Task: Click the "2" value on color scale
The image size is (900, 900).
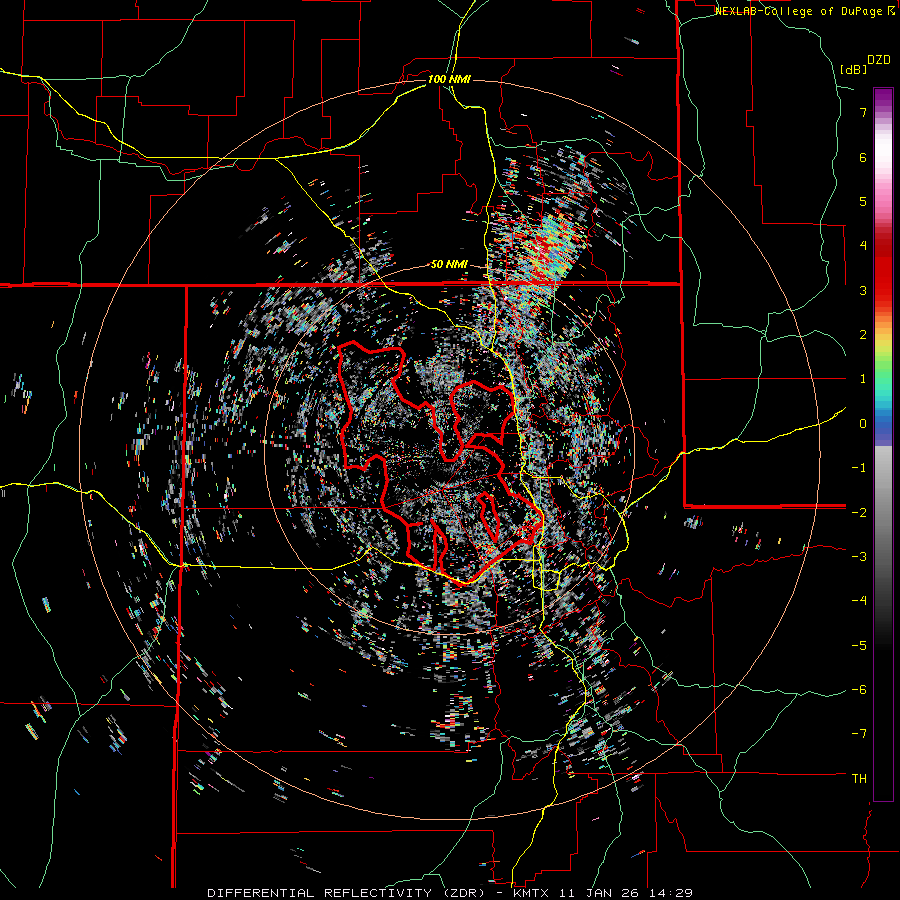Action: tap(863, 335)
